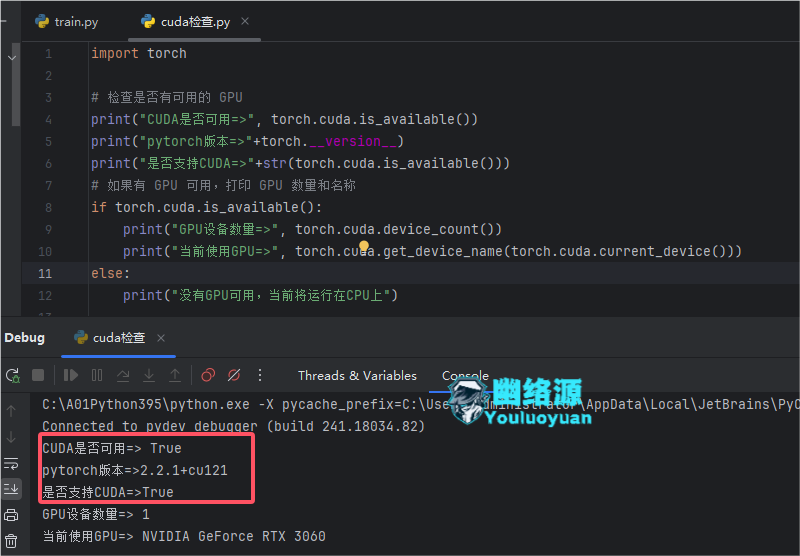Viewport: 800px width, 556px height.
Task: Click the print statement on line 12
Action: point(260,295)
